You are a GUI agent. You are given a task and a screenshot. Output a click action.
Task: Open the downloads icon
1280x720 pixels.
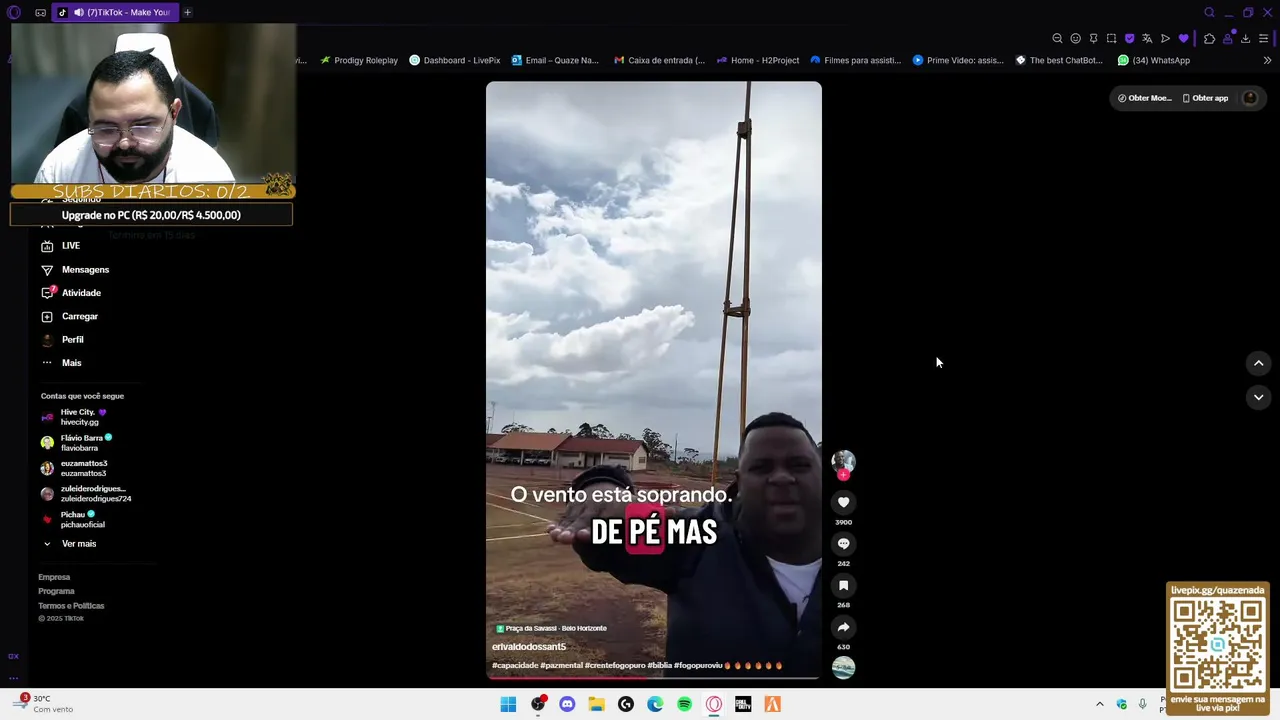pyautogui.click(x=1245, y=38)
